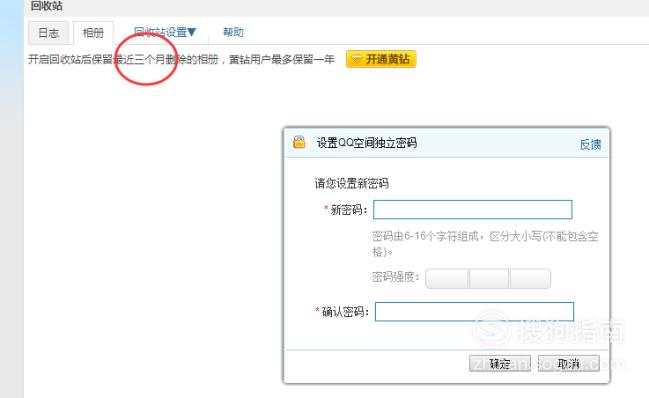
Task: Confirm with the 确定 button
Action: pyautogui.click(x=500, y=364)
